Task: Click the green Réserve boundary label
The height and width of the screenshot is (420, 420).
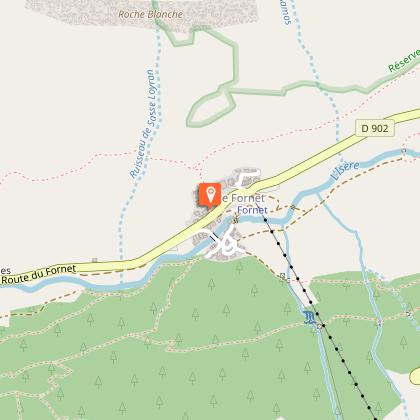Action: coord(403,60)
